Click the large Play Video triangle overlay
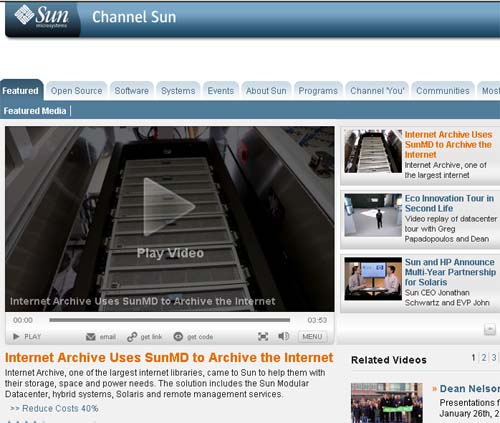Viewport: 500px width, 423px height. click(169, 207)
